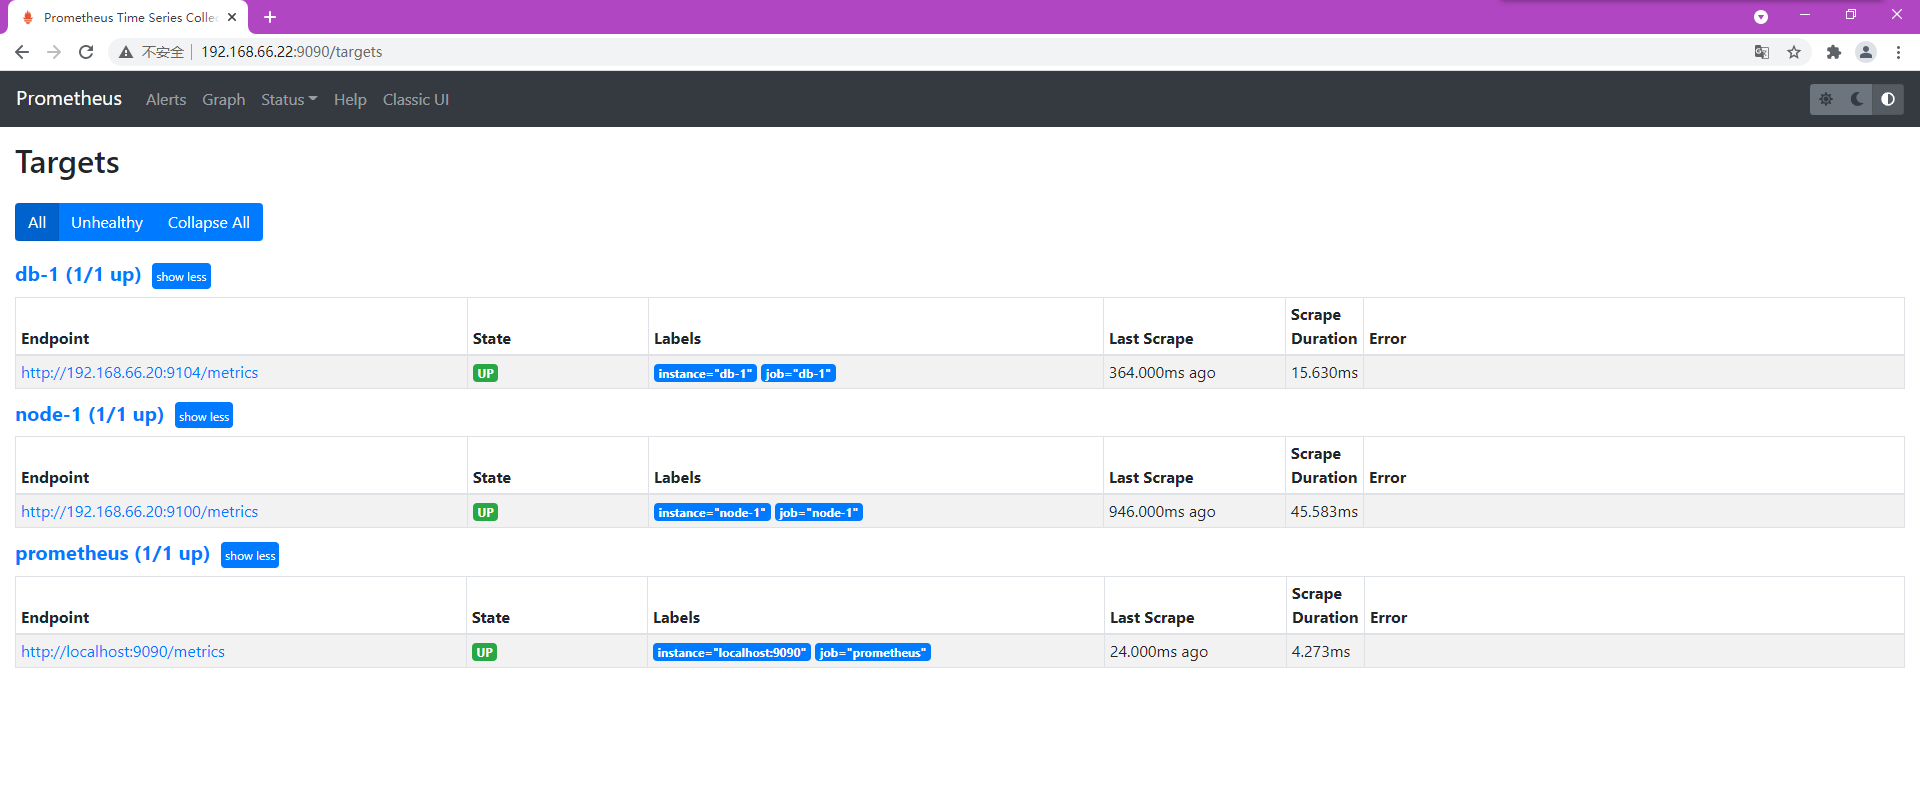Open the Status dropdown menu
The height and width of the screenshot is (791, 1920).
click(x=289, y=100)
